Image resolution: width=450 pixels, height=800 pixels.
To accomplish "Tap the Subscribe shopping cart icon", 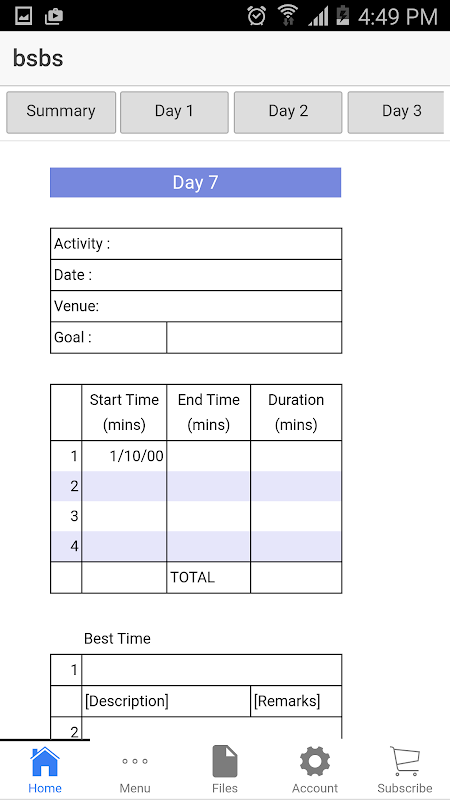I will tap(405, 761).
